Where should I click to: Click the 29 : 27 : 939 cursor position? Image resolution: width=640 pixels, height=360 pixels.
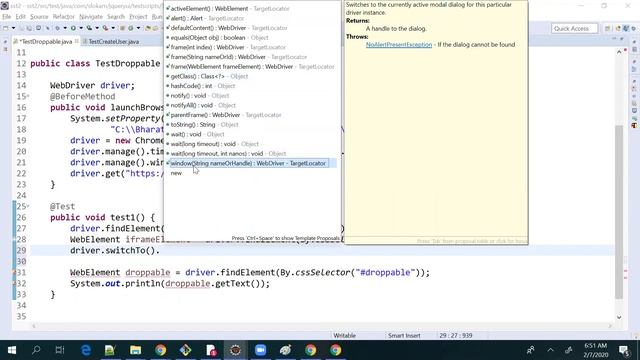[x=456, y=336]
